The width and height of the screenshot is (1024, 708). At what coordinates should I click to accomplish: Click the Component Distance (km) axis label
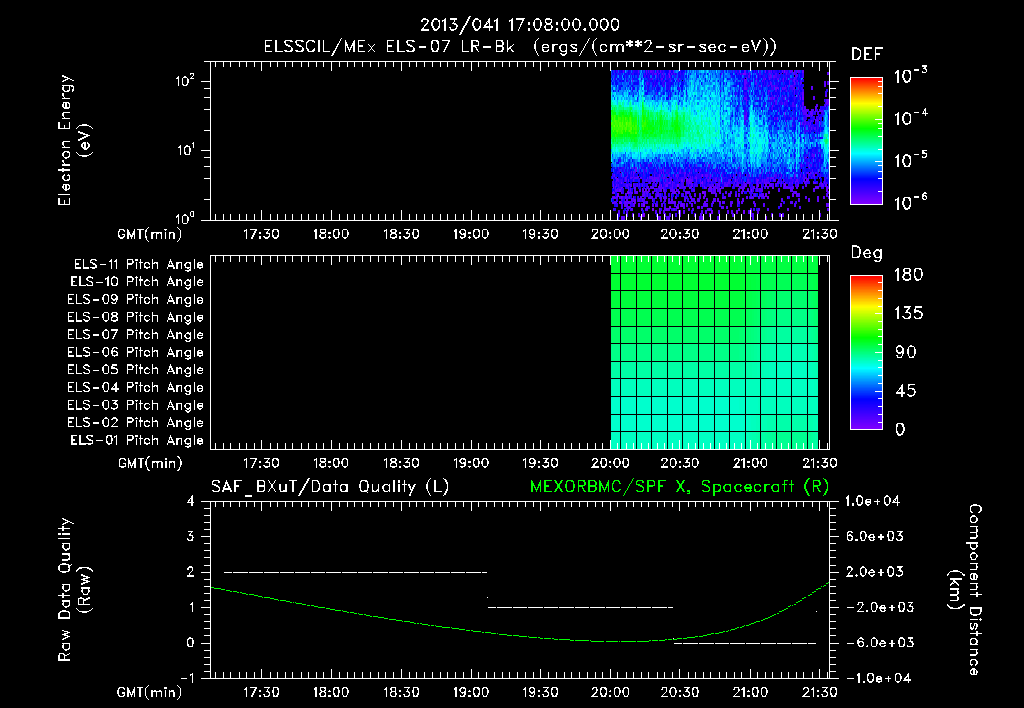(x=965, y=590)
